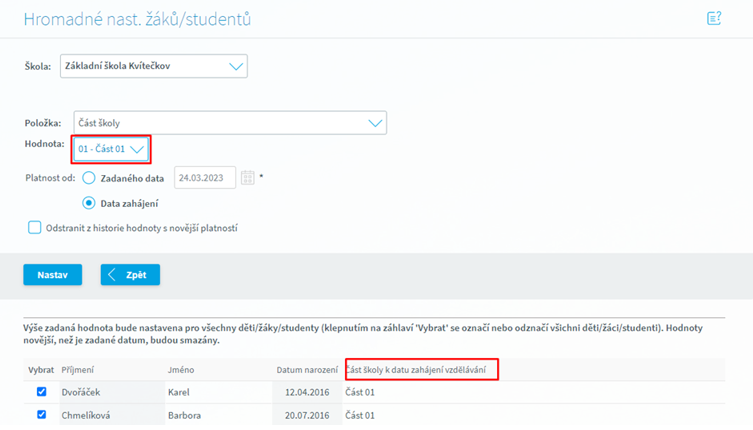This screenshot has width=753, height=430.
Task: Click the 'Nastav' button
Action: (53, 274)
